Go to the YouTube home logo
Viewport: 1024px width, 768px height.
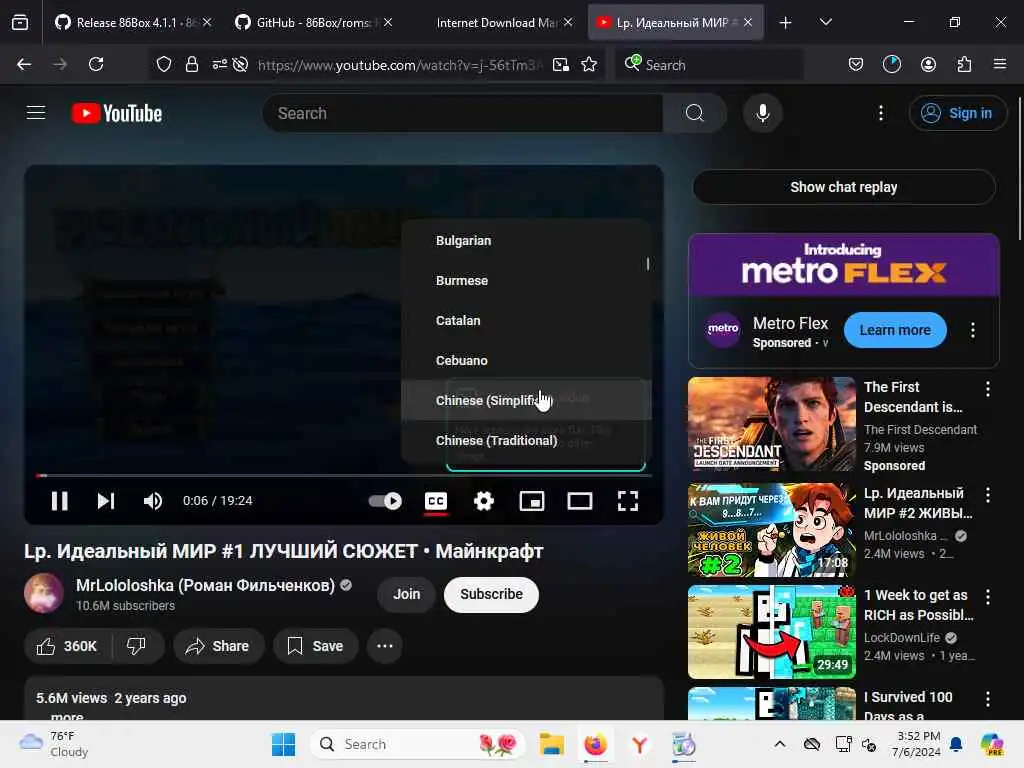click(x=117, y=113)
